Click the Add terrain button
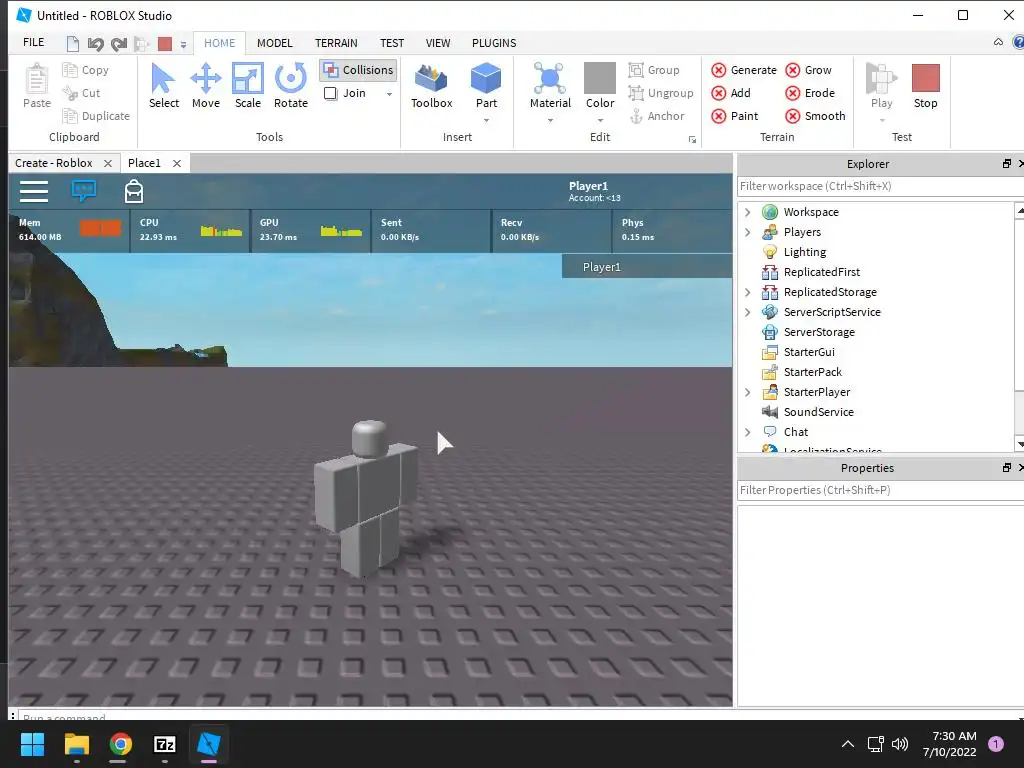The width and height of the screenshot is (1024, 768). click(731, 93)
